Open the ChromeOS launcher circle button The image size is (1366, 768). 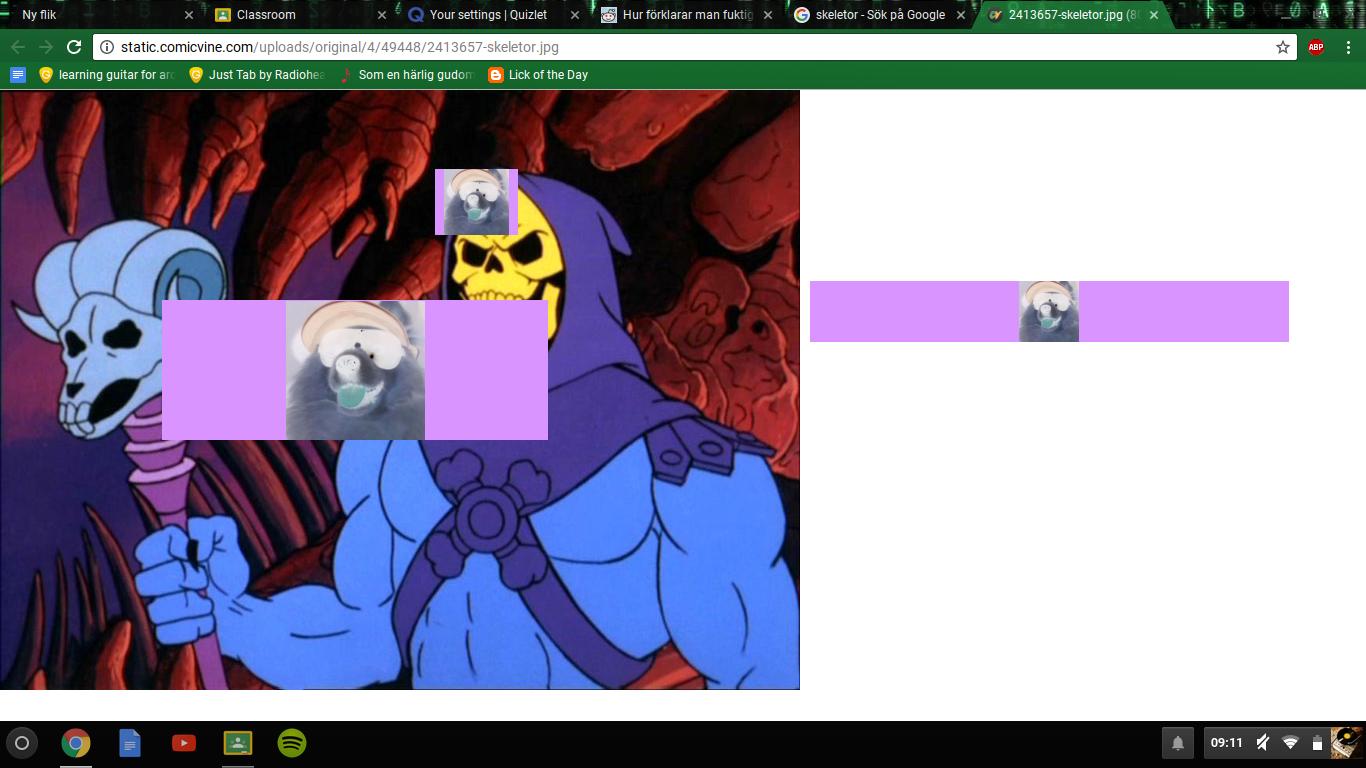coord(22,743)
